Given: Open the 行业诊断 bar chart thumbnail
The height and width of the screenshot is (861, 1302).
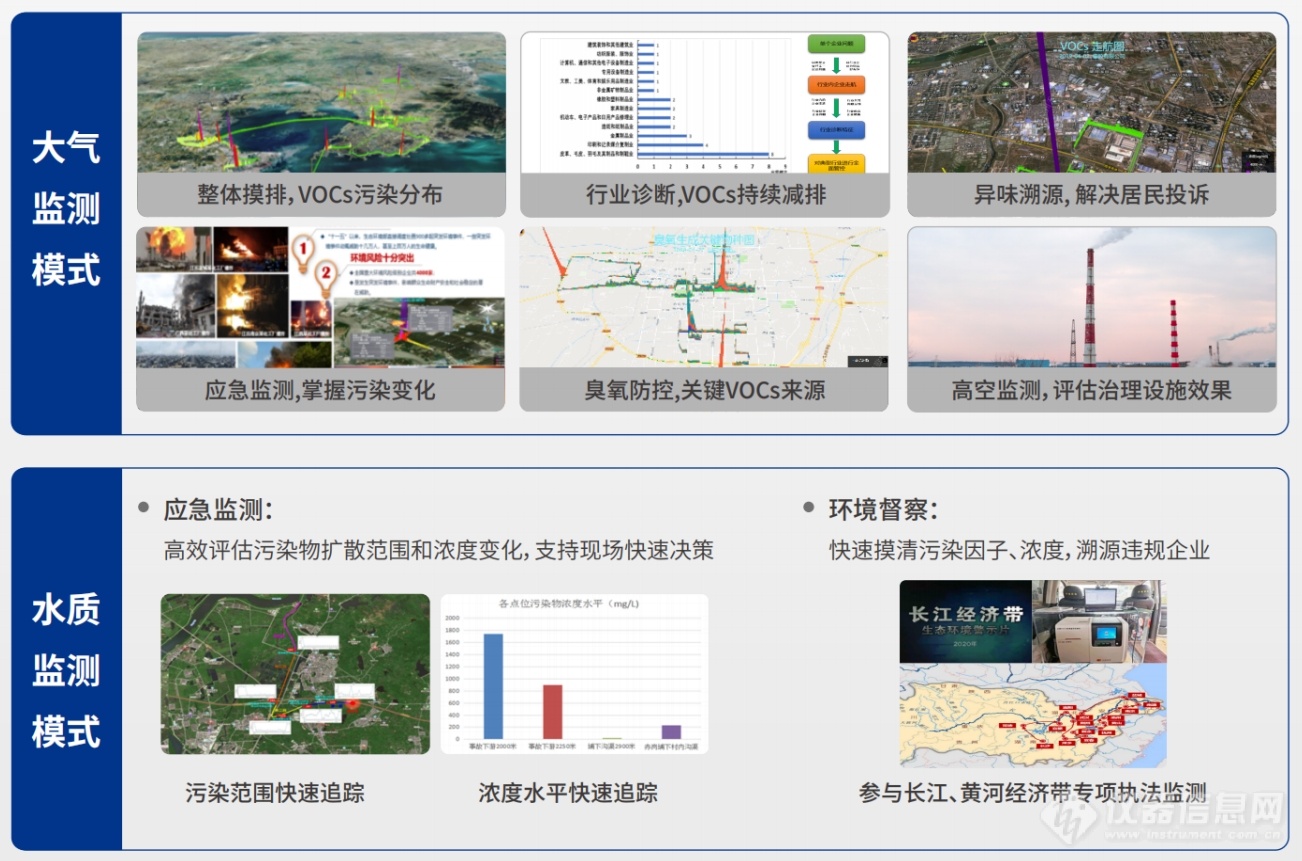Looking at the screenshot, I should coord(704,102).
